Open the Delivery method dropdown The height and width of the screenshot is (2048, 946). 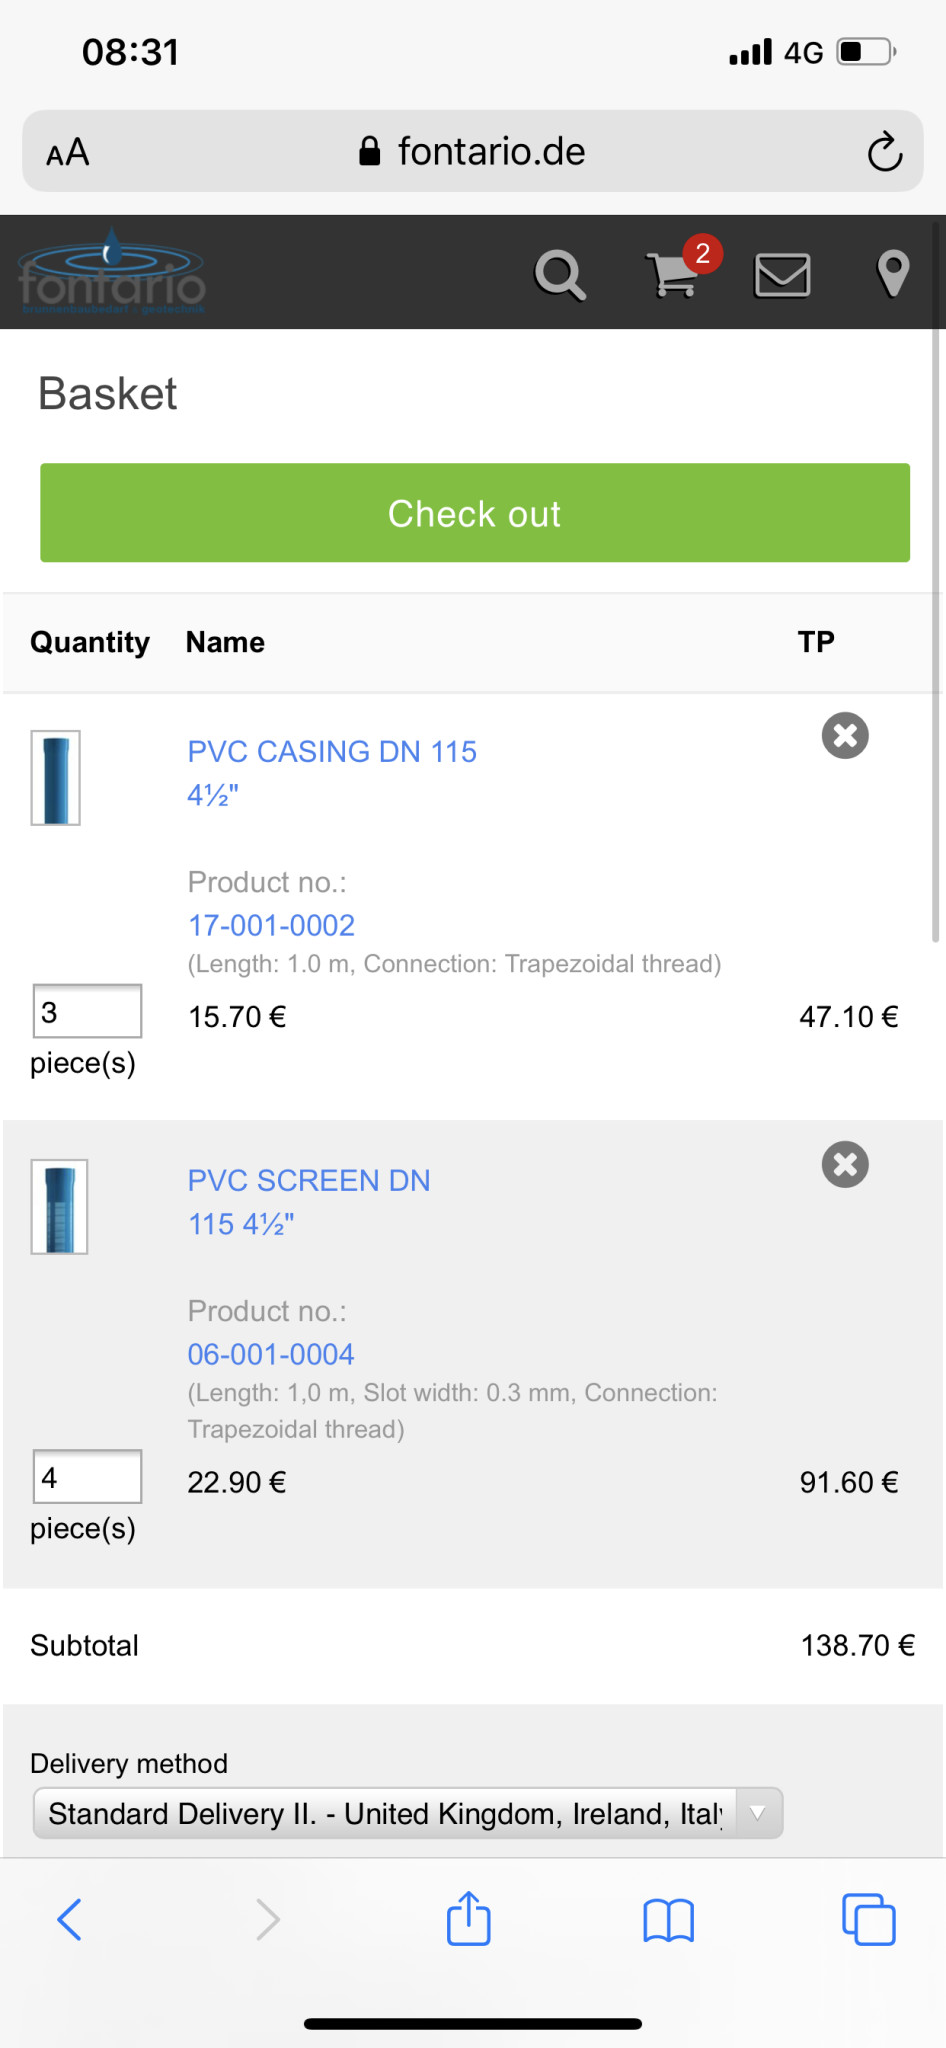(407, 1813)
